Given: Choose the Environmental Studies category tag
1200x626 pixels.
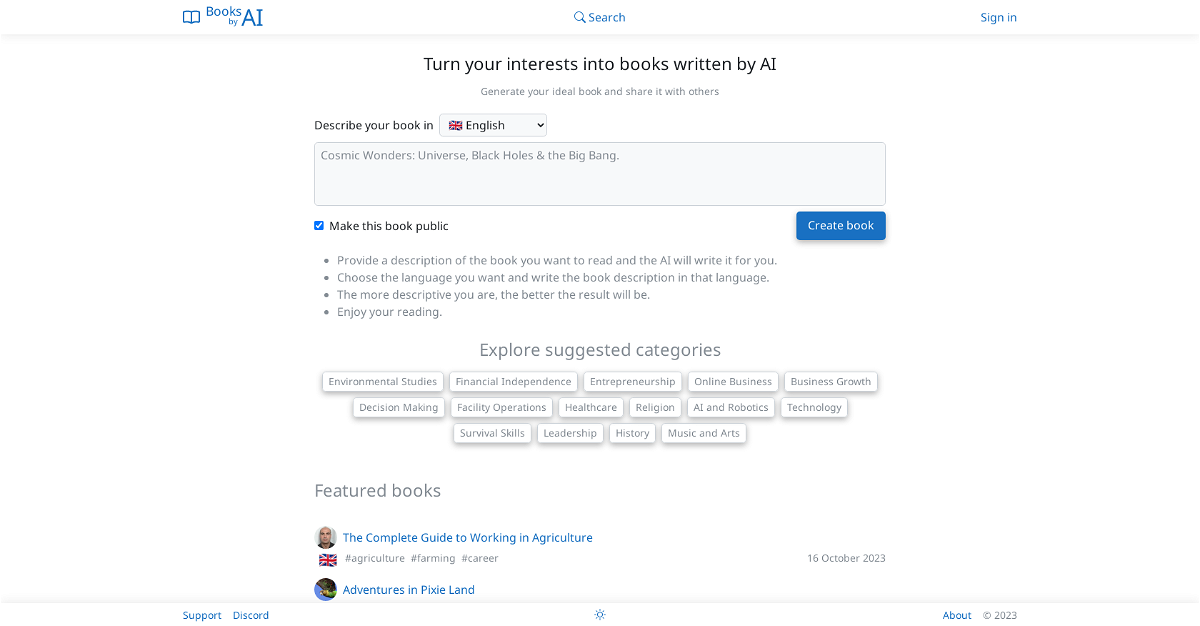Looking at the screenshot, I should [x=383, y=382].
